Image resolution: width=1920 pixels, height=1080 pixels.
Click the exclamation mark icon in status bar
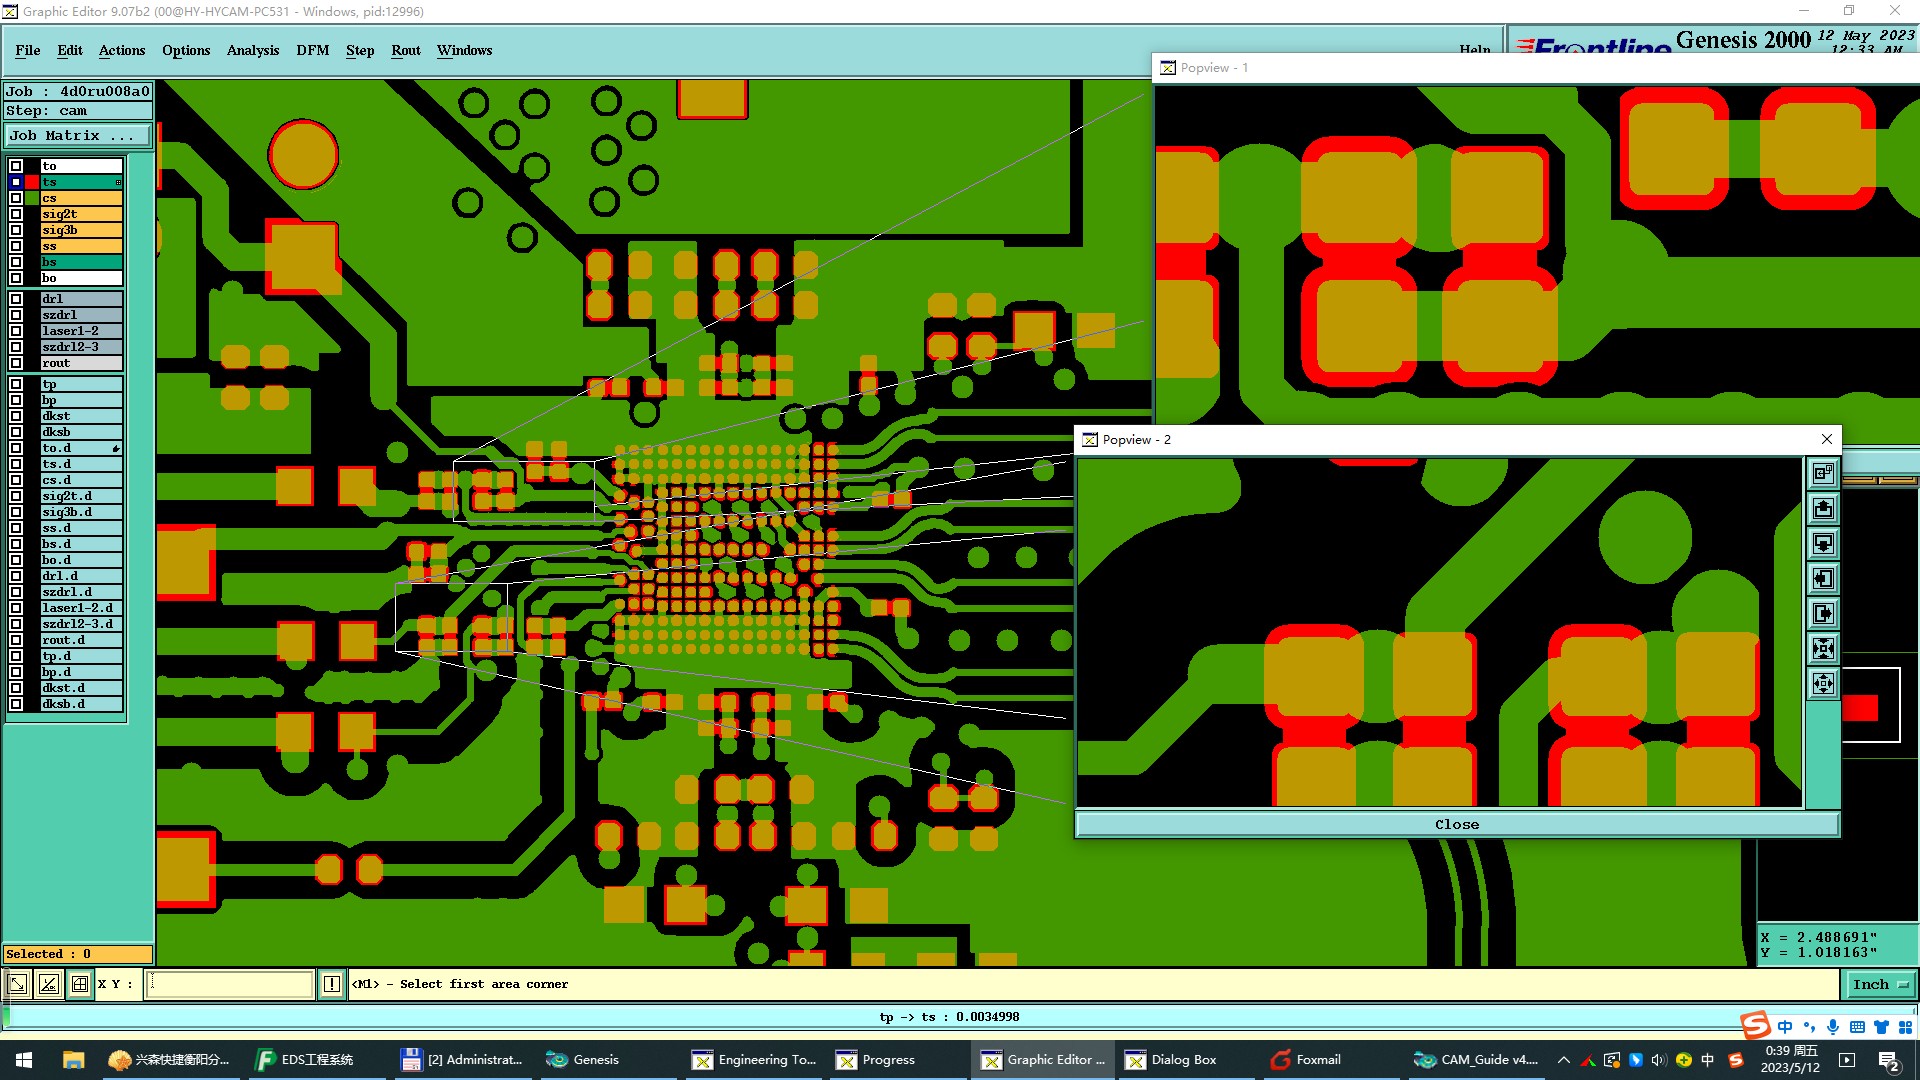[x=332, y=984]
